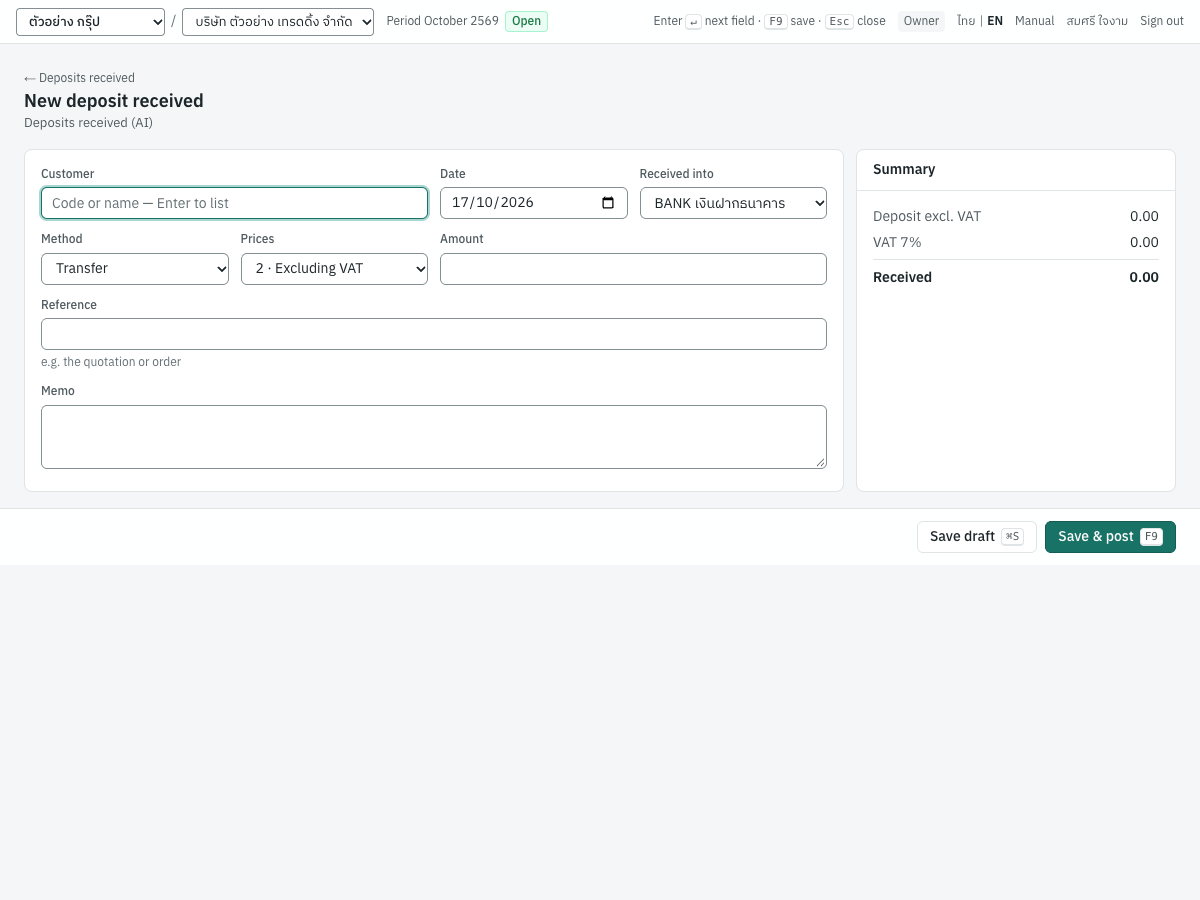Open the บริษัท ตัวอย่าง เทรดดิ้ง company selector
1200x900 pixels.
278,22
